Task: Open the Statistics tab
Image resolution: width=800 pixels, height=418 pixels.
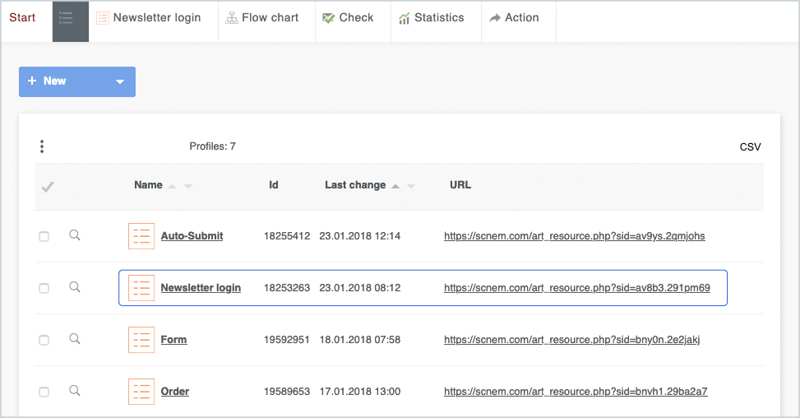Action: click(431, 18)
